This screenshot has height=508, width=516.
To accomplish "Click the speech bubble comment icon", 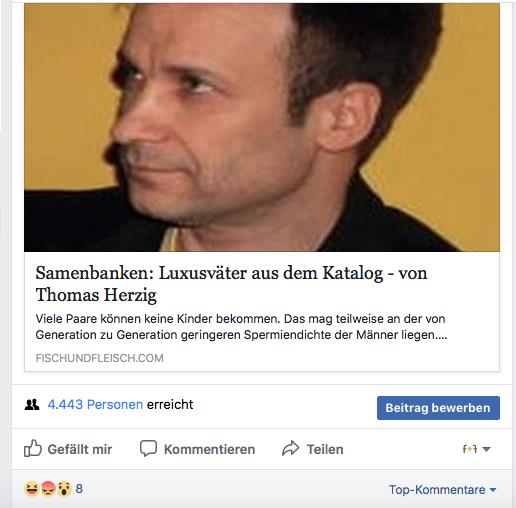I will click(x=148, y=448).
